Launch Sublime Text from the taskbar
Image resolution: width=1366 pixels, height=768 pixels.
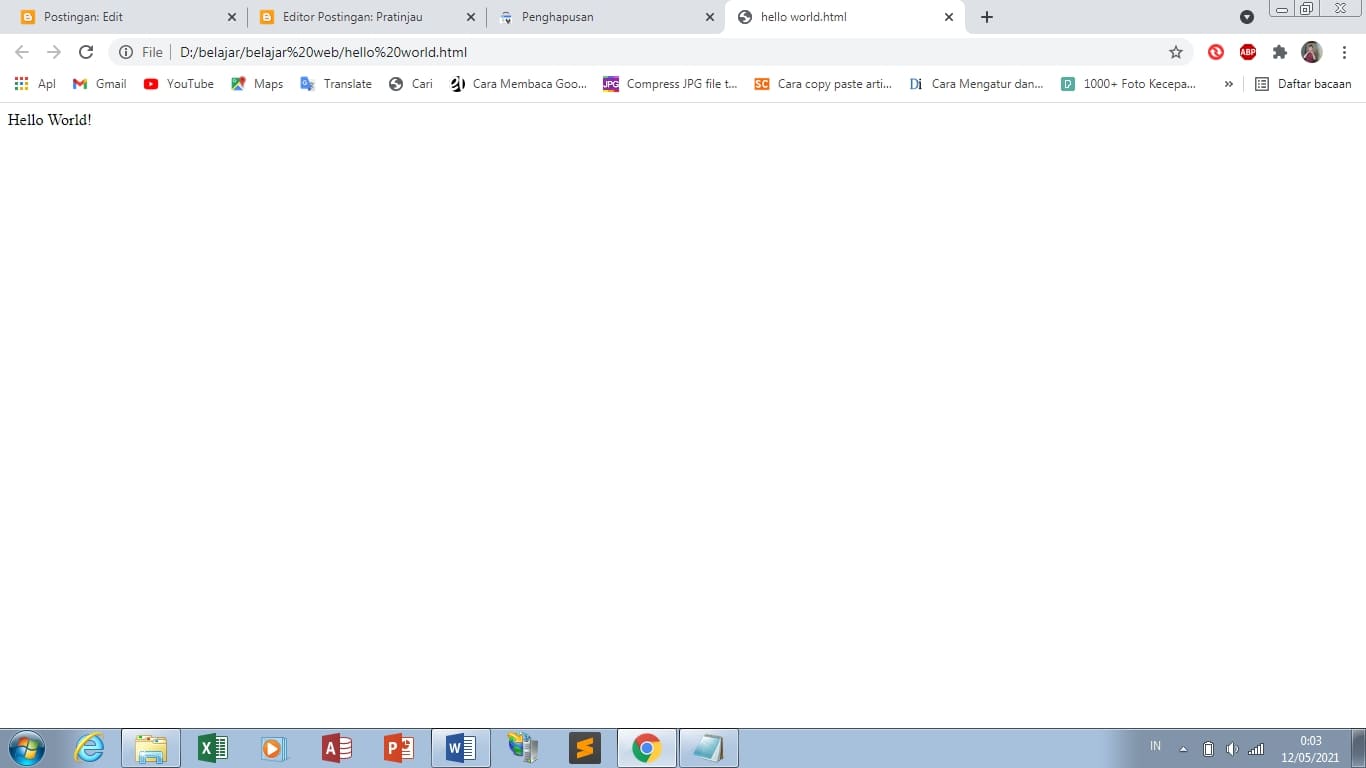pos(584,747)
